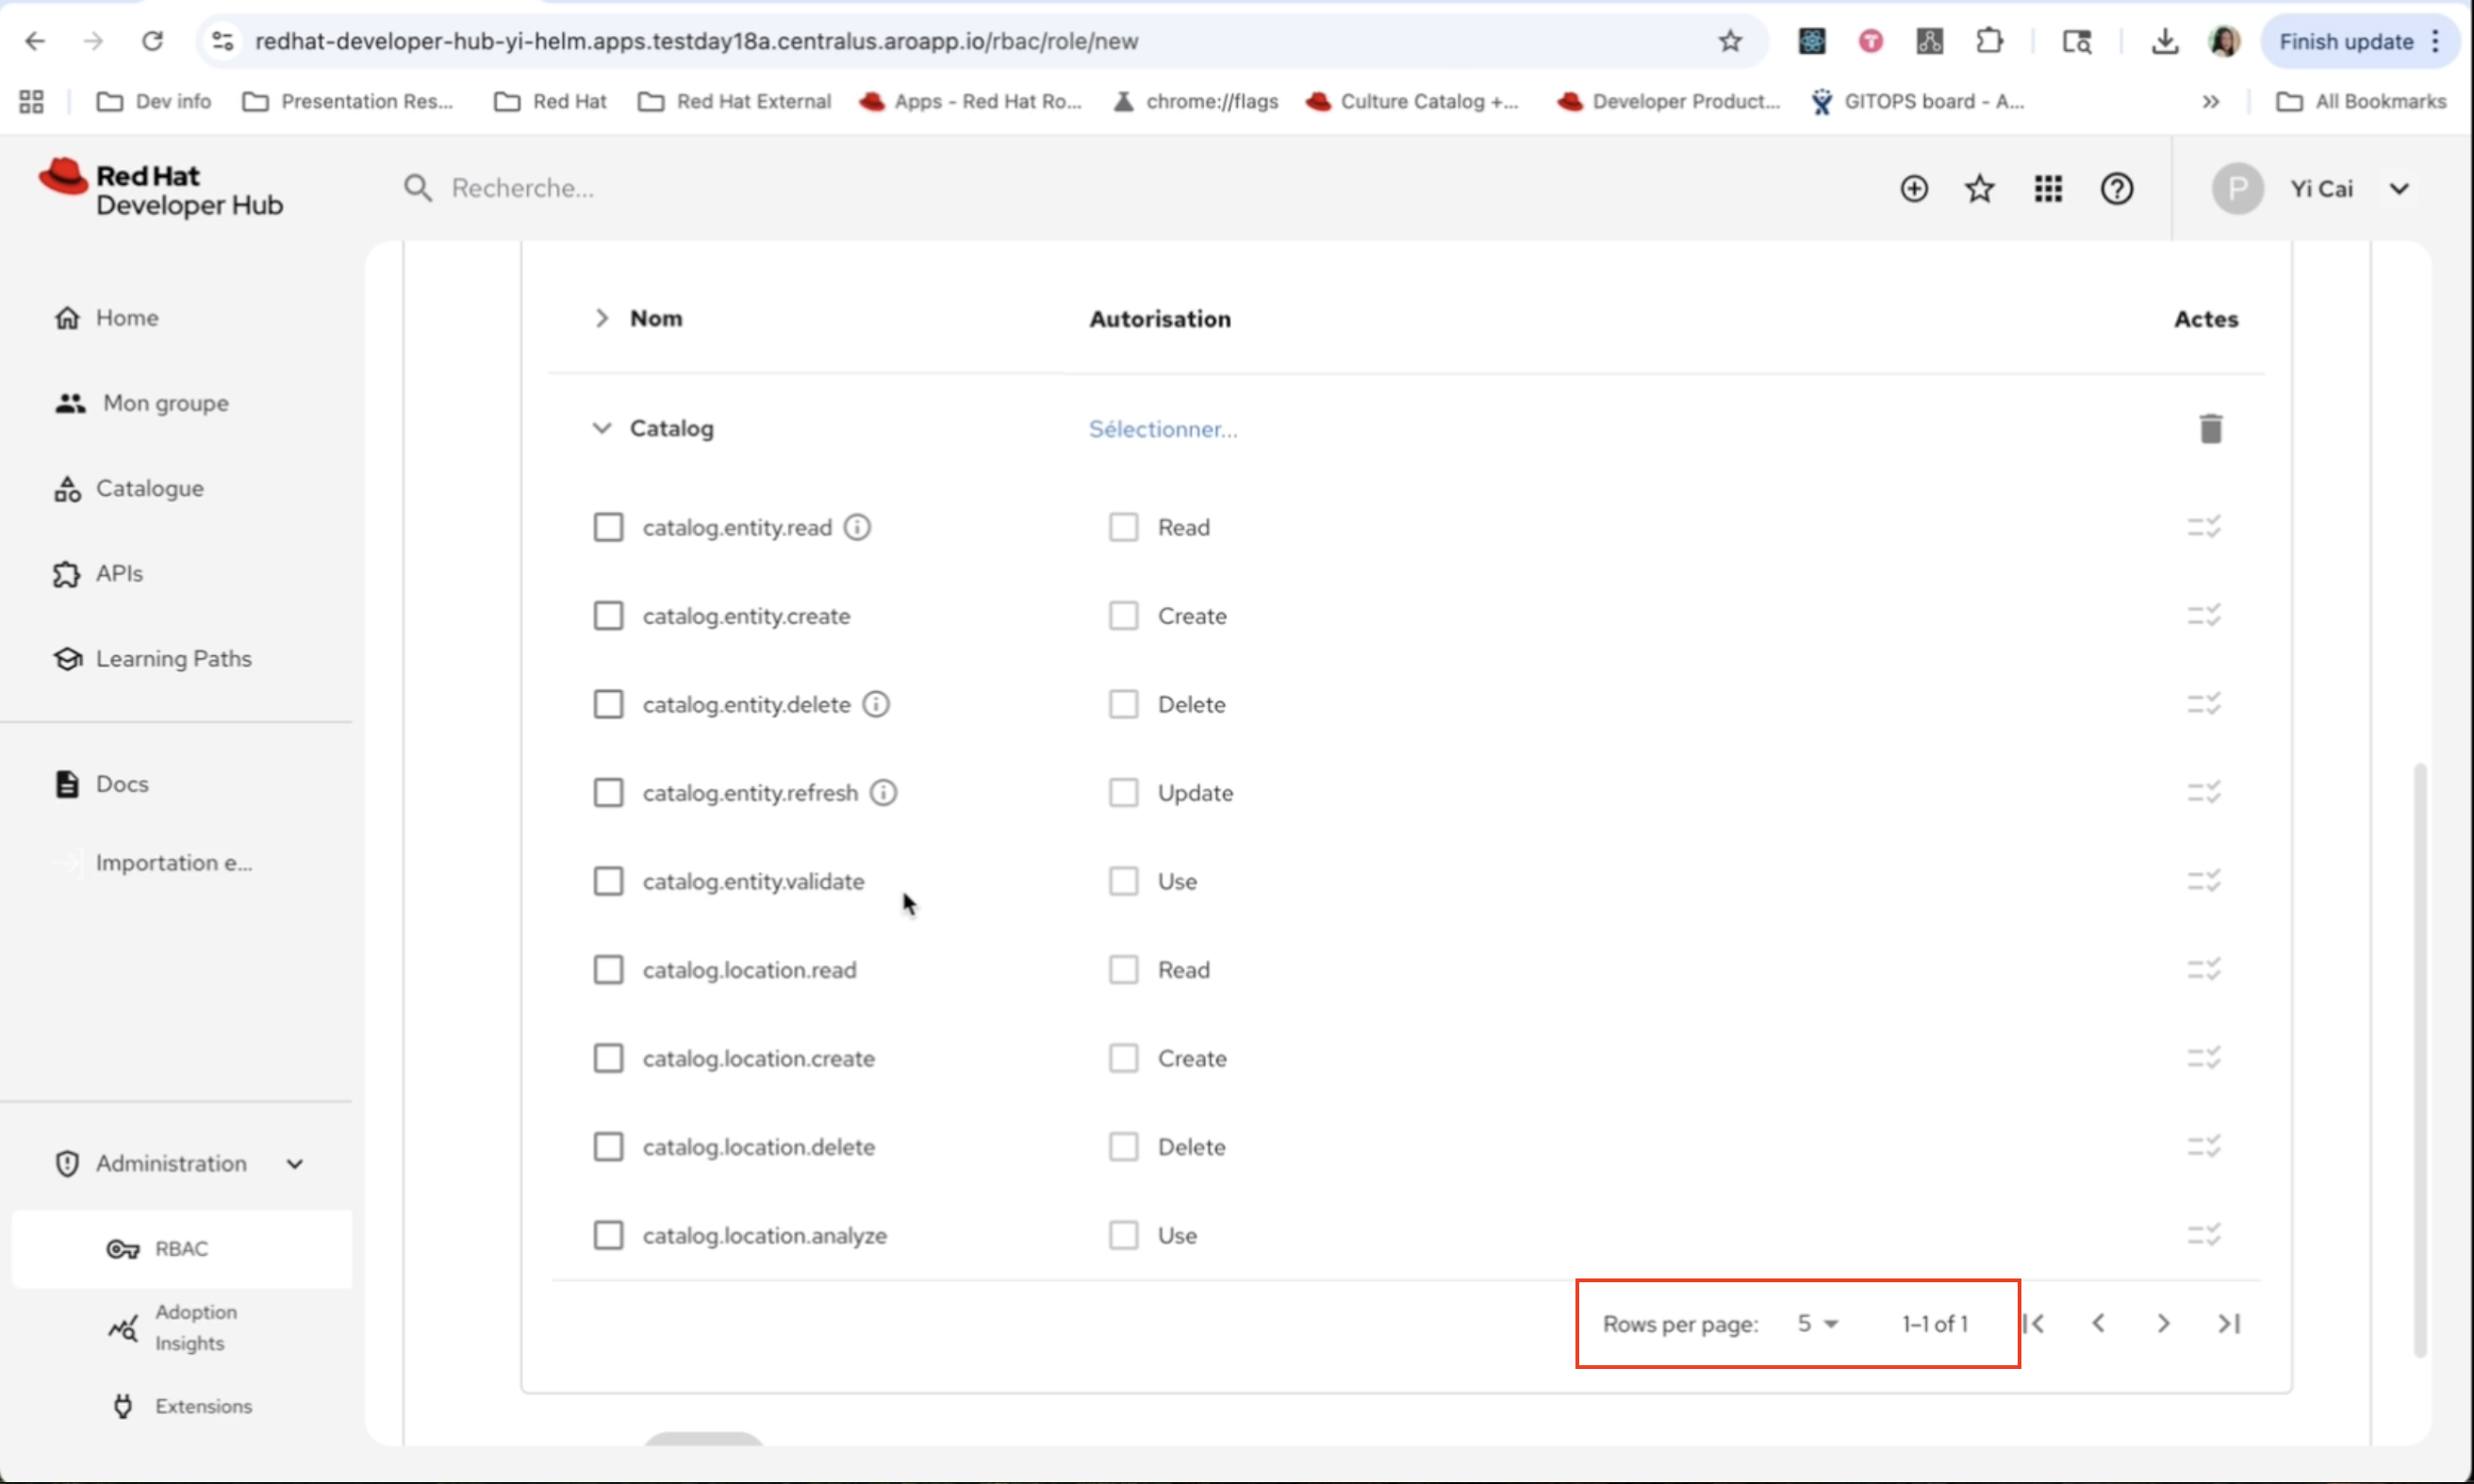Click the info icon beside catalog.entity.refresh
This screenshot has width=2474, height=1484.
pos(883,793)
